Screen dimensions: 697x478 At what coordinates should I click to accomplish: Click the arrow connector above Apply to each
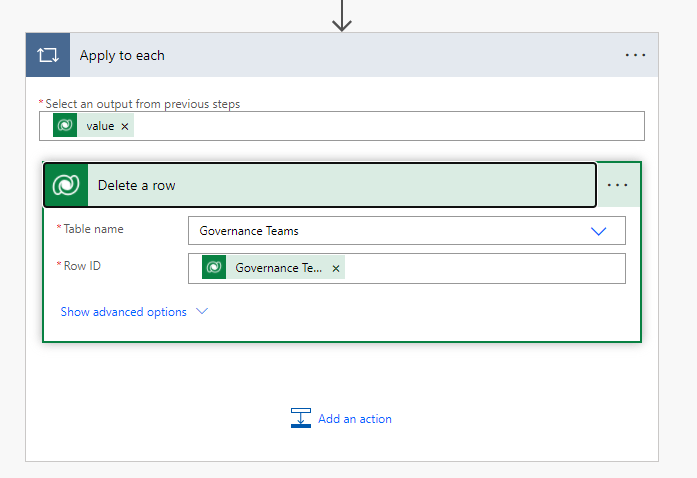pos(342,15)
